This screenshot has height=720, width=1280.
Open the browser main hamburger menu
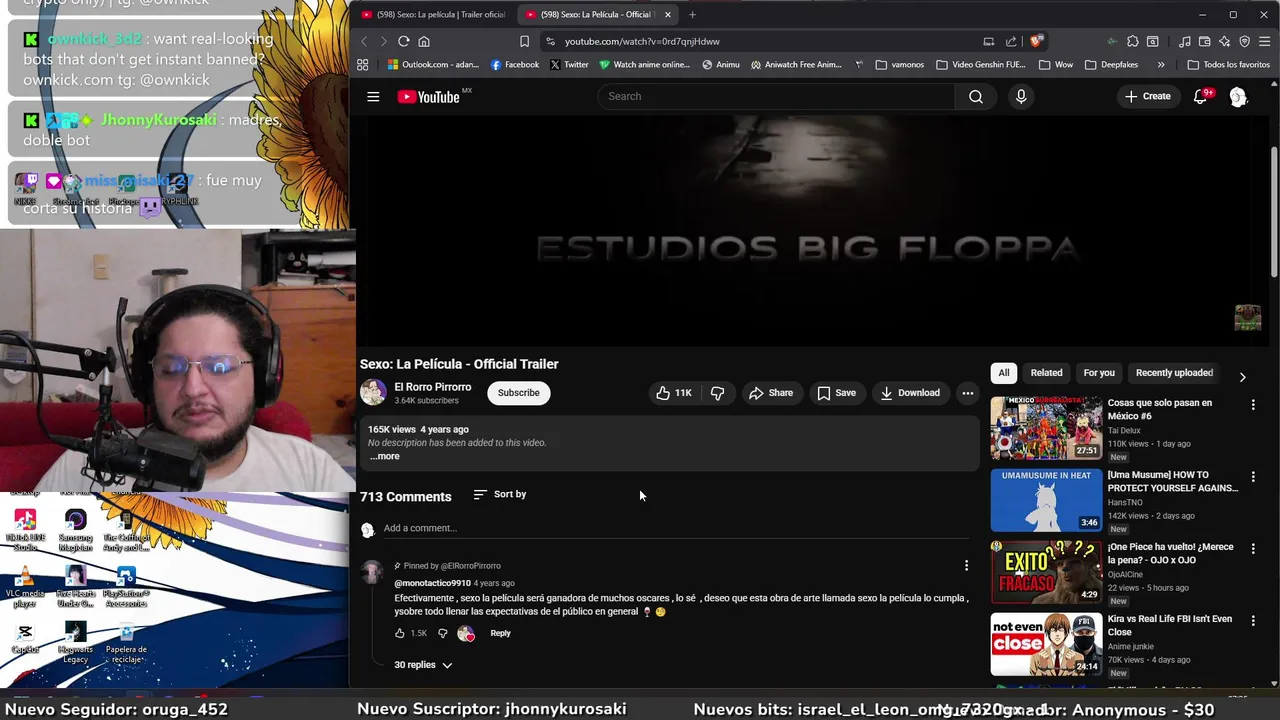(1265, 41)
